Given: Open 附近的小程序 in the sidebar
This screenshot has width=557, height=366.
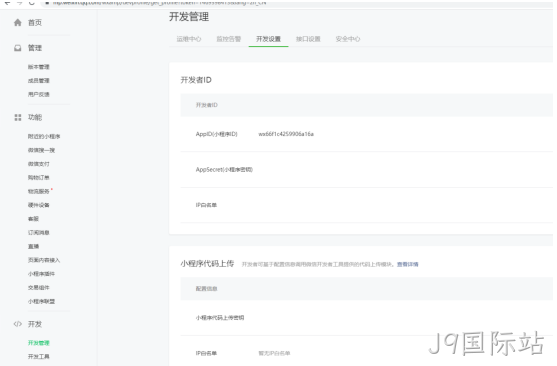Looking at the screenshot, I should [x=44, y=136].
